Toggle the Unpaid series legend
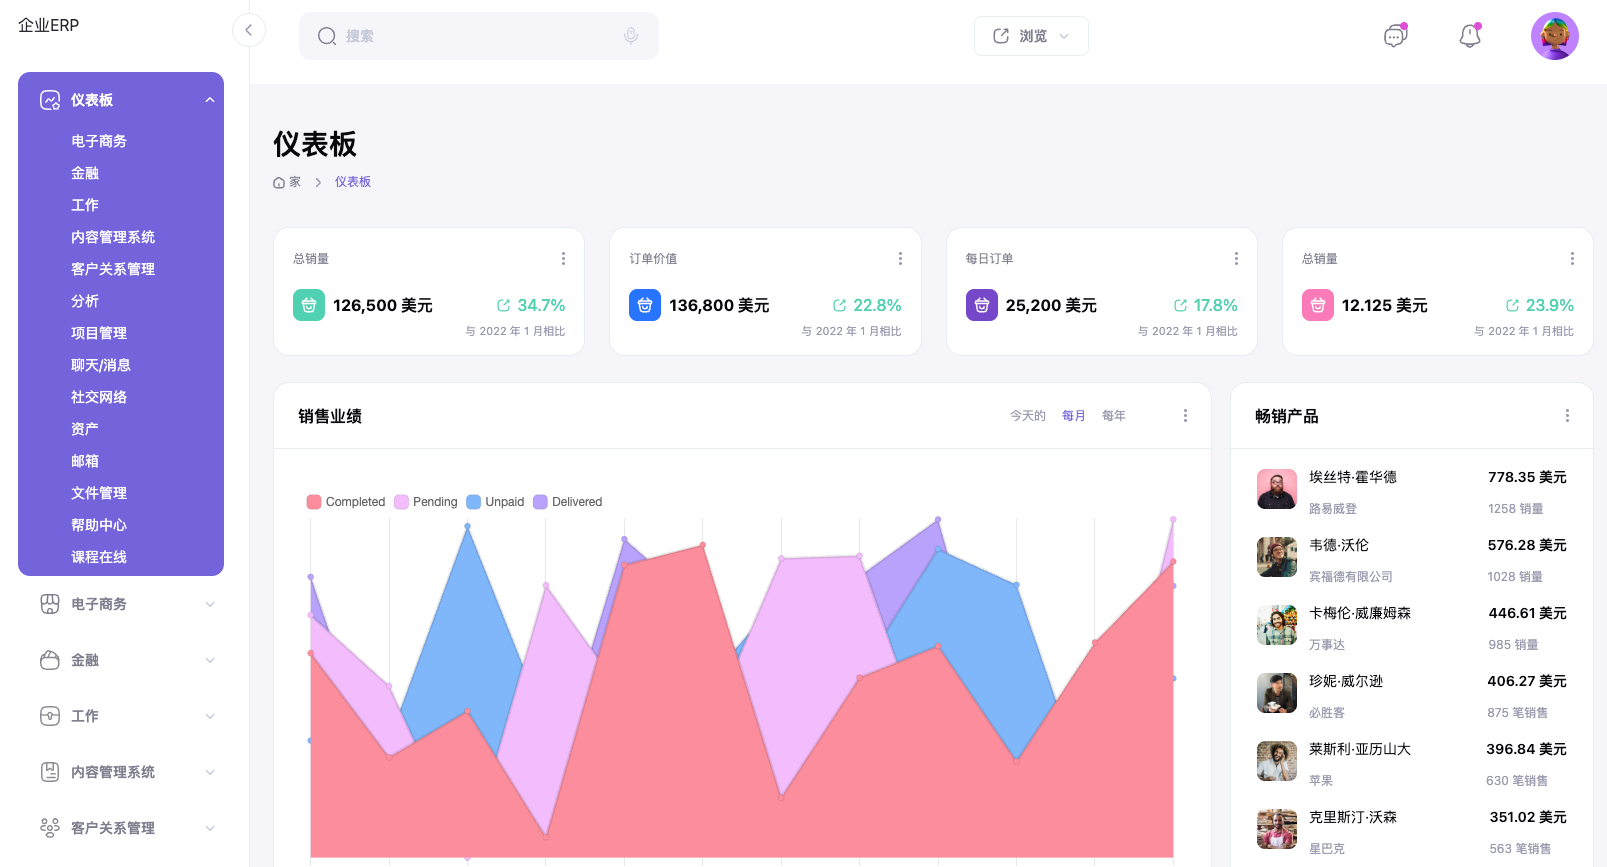Viewport: 1607px width, 867px height. (x=495, y=502)
